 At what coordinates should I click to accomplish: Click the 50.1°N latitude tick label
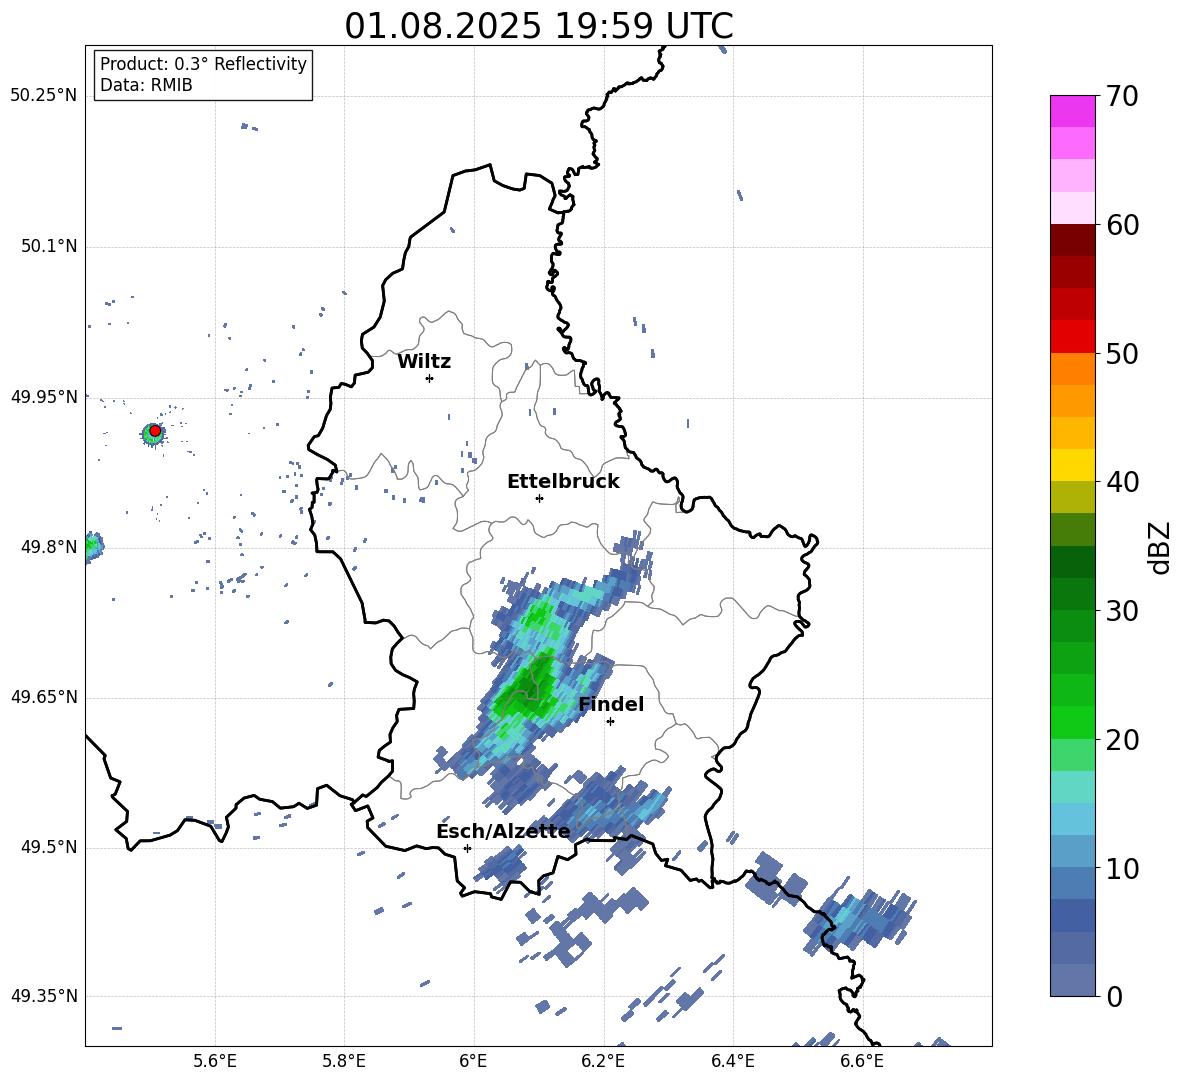tap(49, 247)
